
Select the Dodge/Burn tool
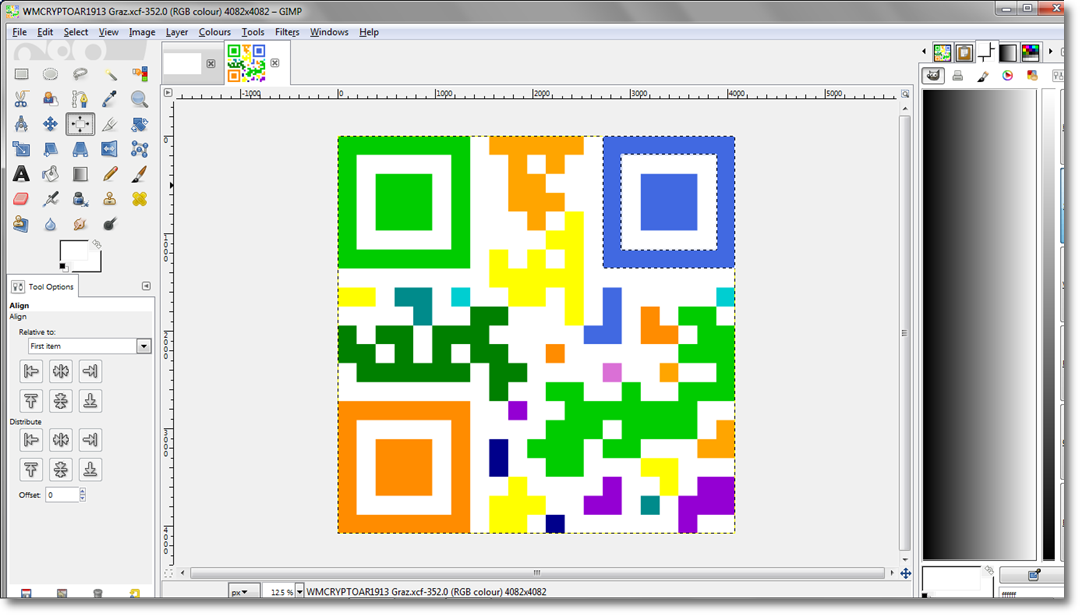pyautogui.click(x=110, y=224)
